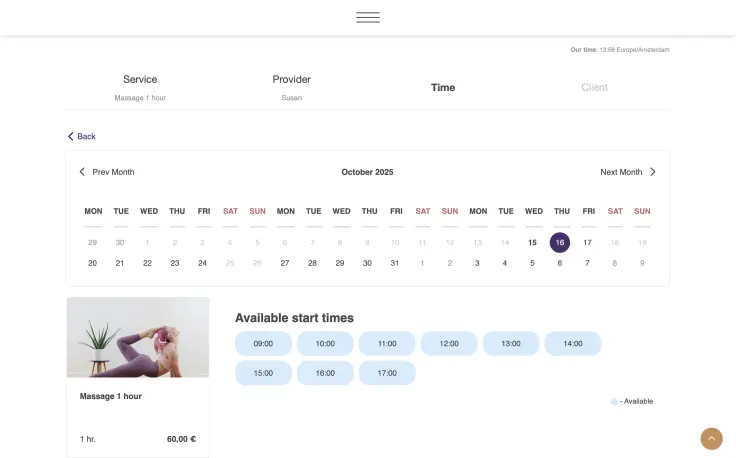Select the 09:00 start time
Screen dimensions: 736x458
tap(263, 343)
